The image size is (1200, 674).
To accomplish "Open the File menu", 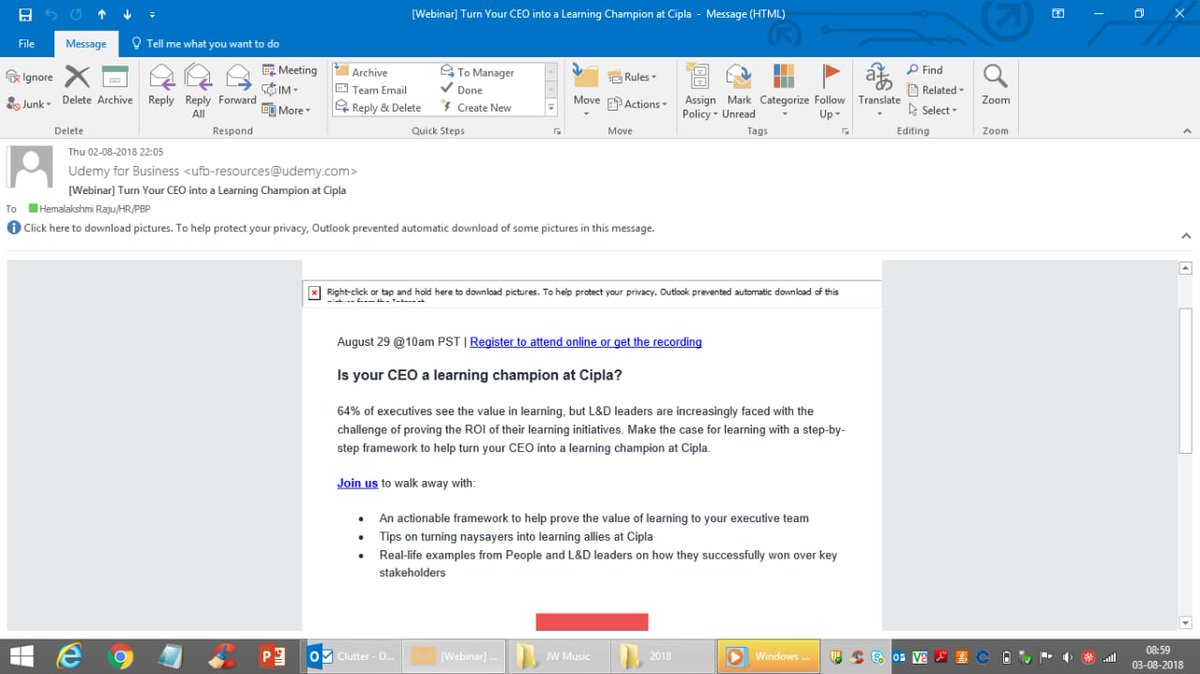I will [26, 44].
